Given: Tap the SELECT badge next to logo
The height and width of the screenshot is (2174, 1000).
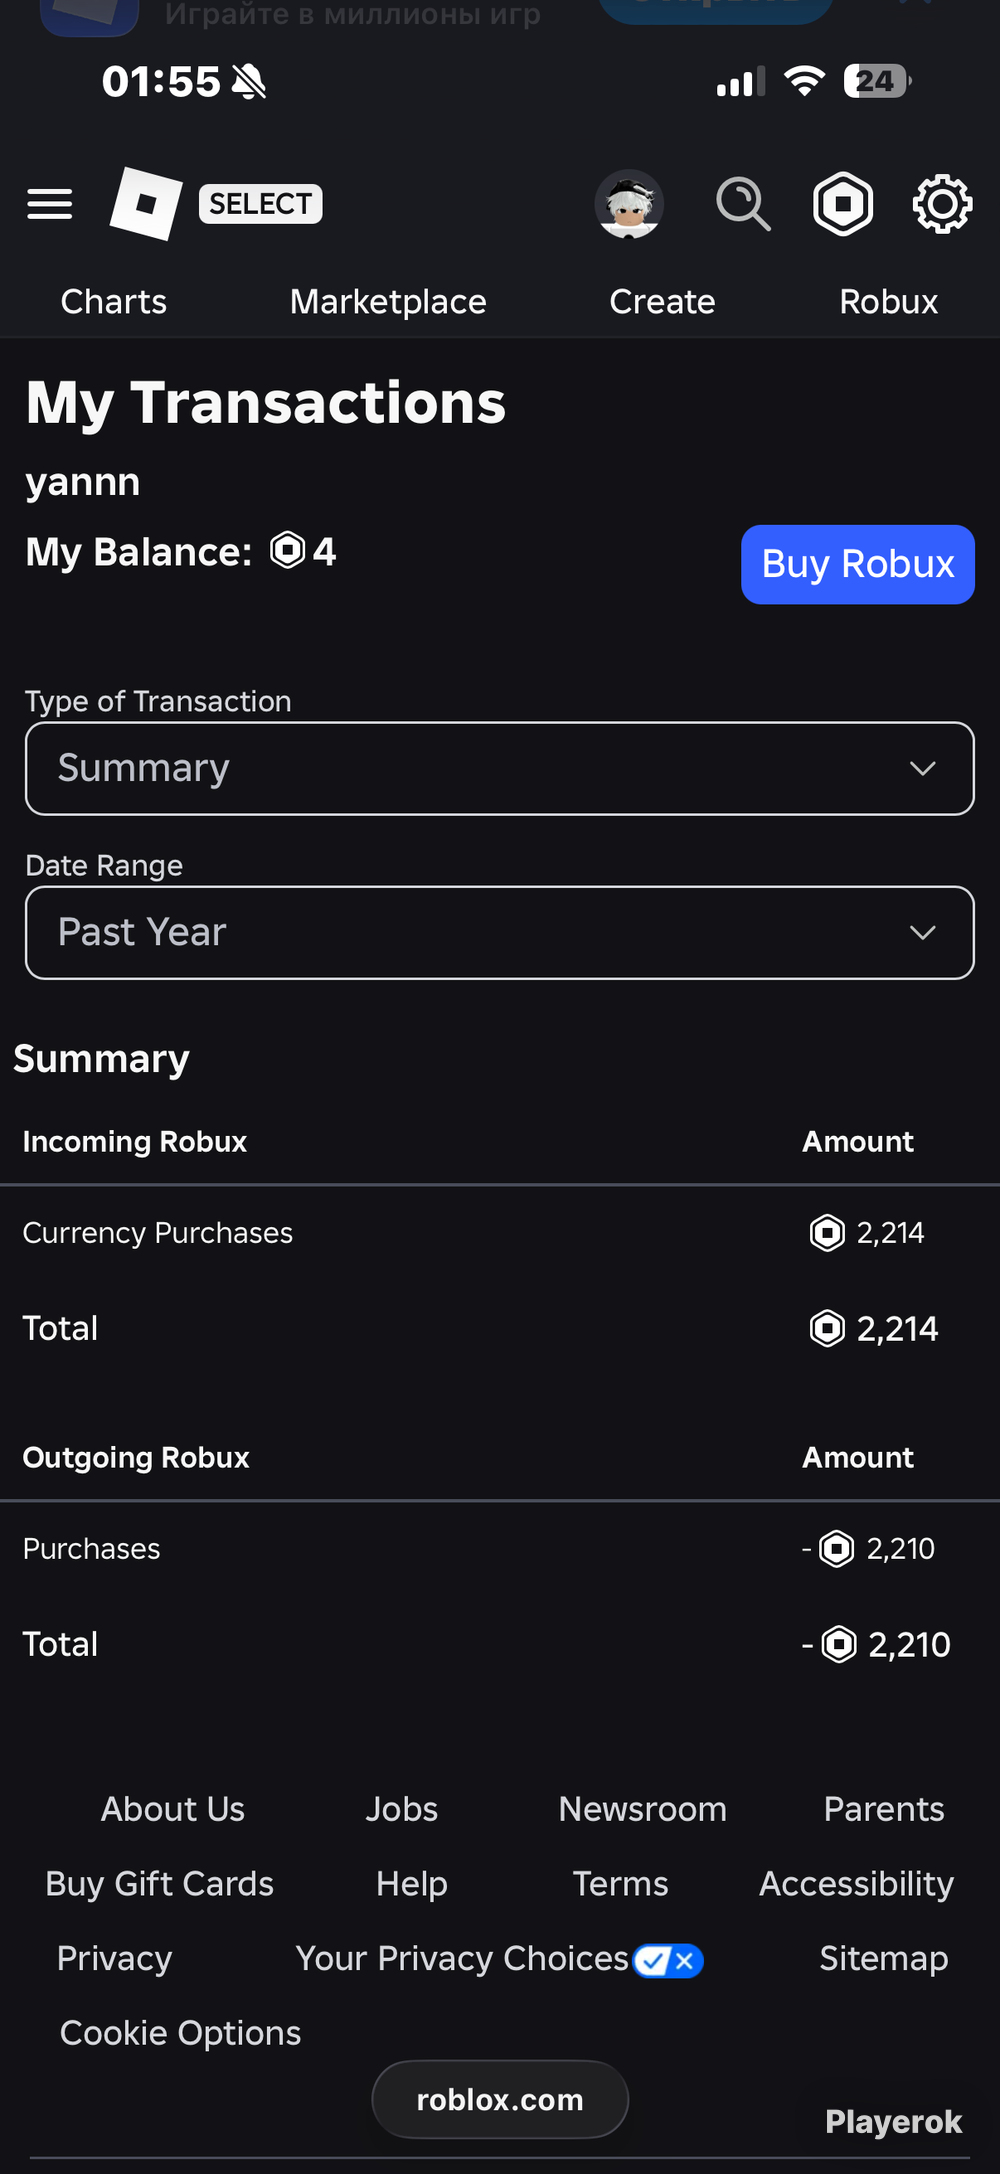Looking at the screenshot, I should (260, 204).
